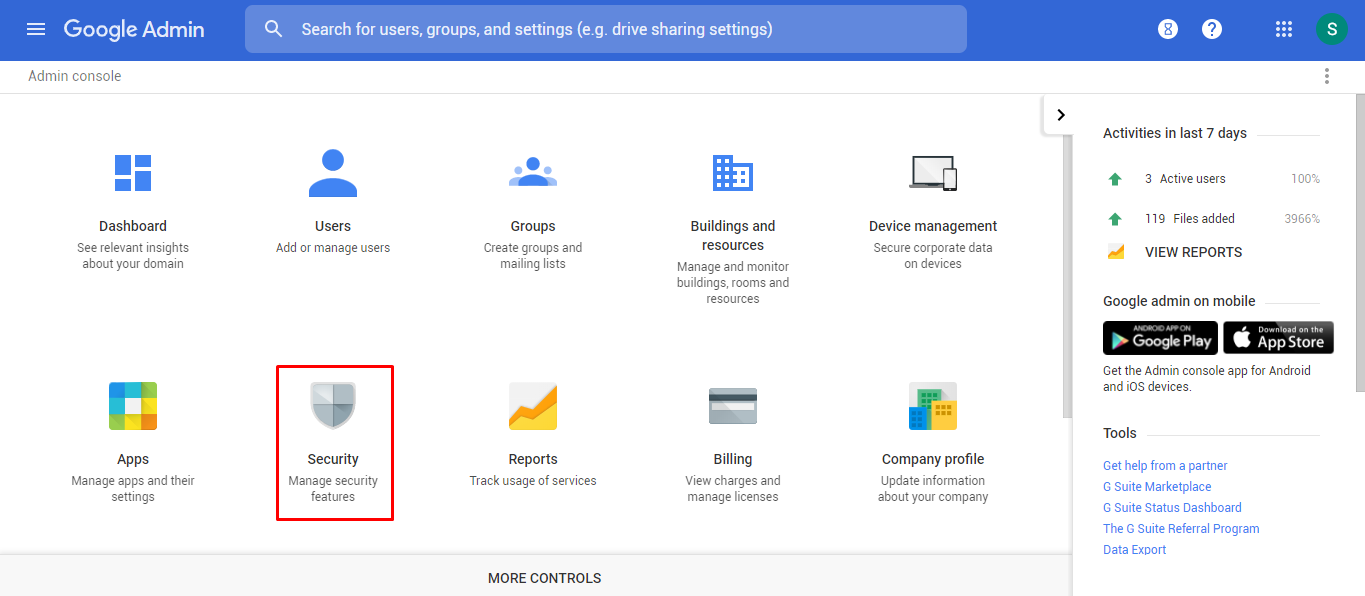Image resolution: width=1365 pixels, height=596 pixels.
Task: Open the Apps icon
Action: click(133, 406)
